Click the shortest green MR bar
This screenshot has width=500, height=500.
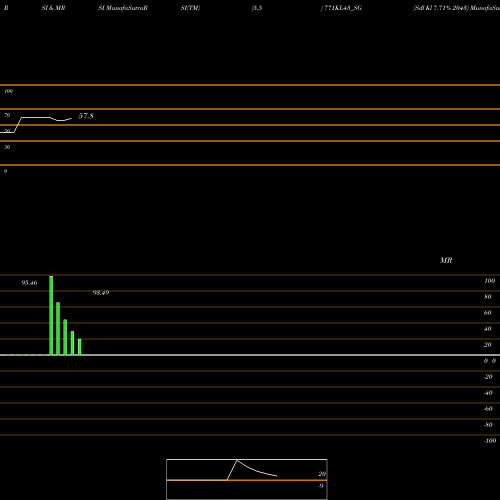point(80,347)
